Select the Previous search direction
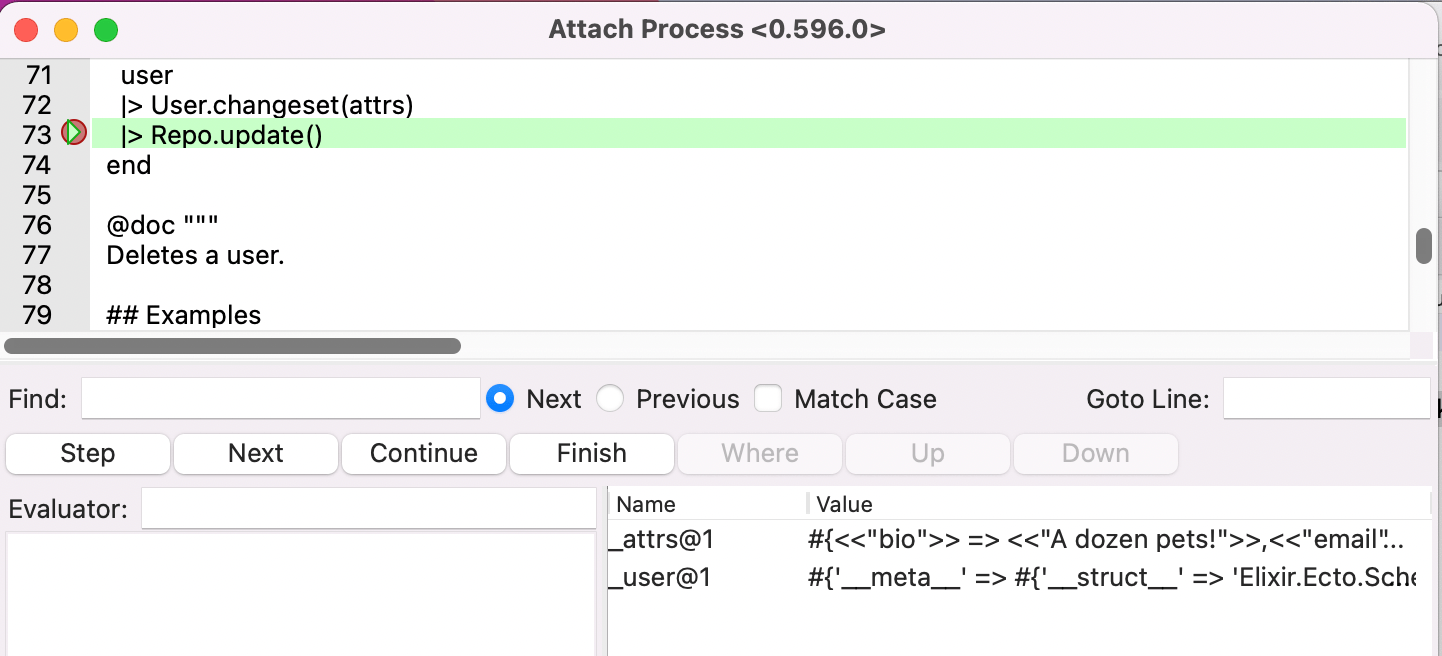Viewport: 1442px width, 656px height. point(610,398)
